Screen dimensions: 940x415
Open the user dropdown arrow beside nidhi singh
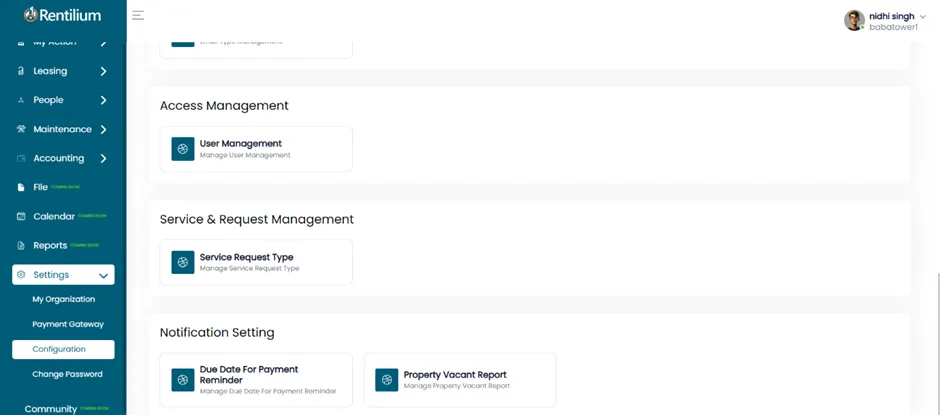tap(923, 17)
